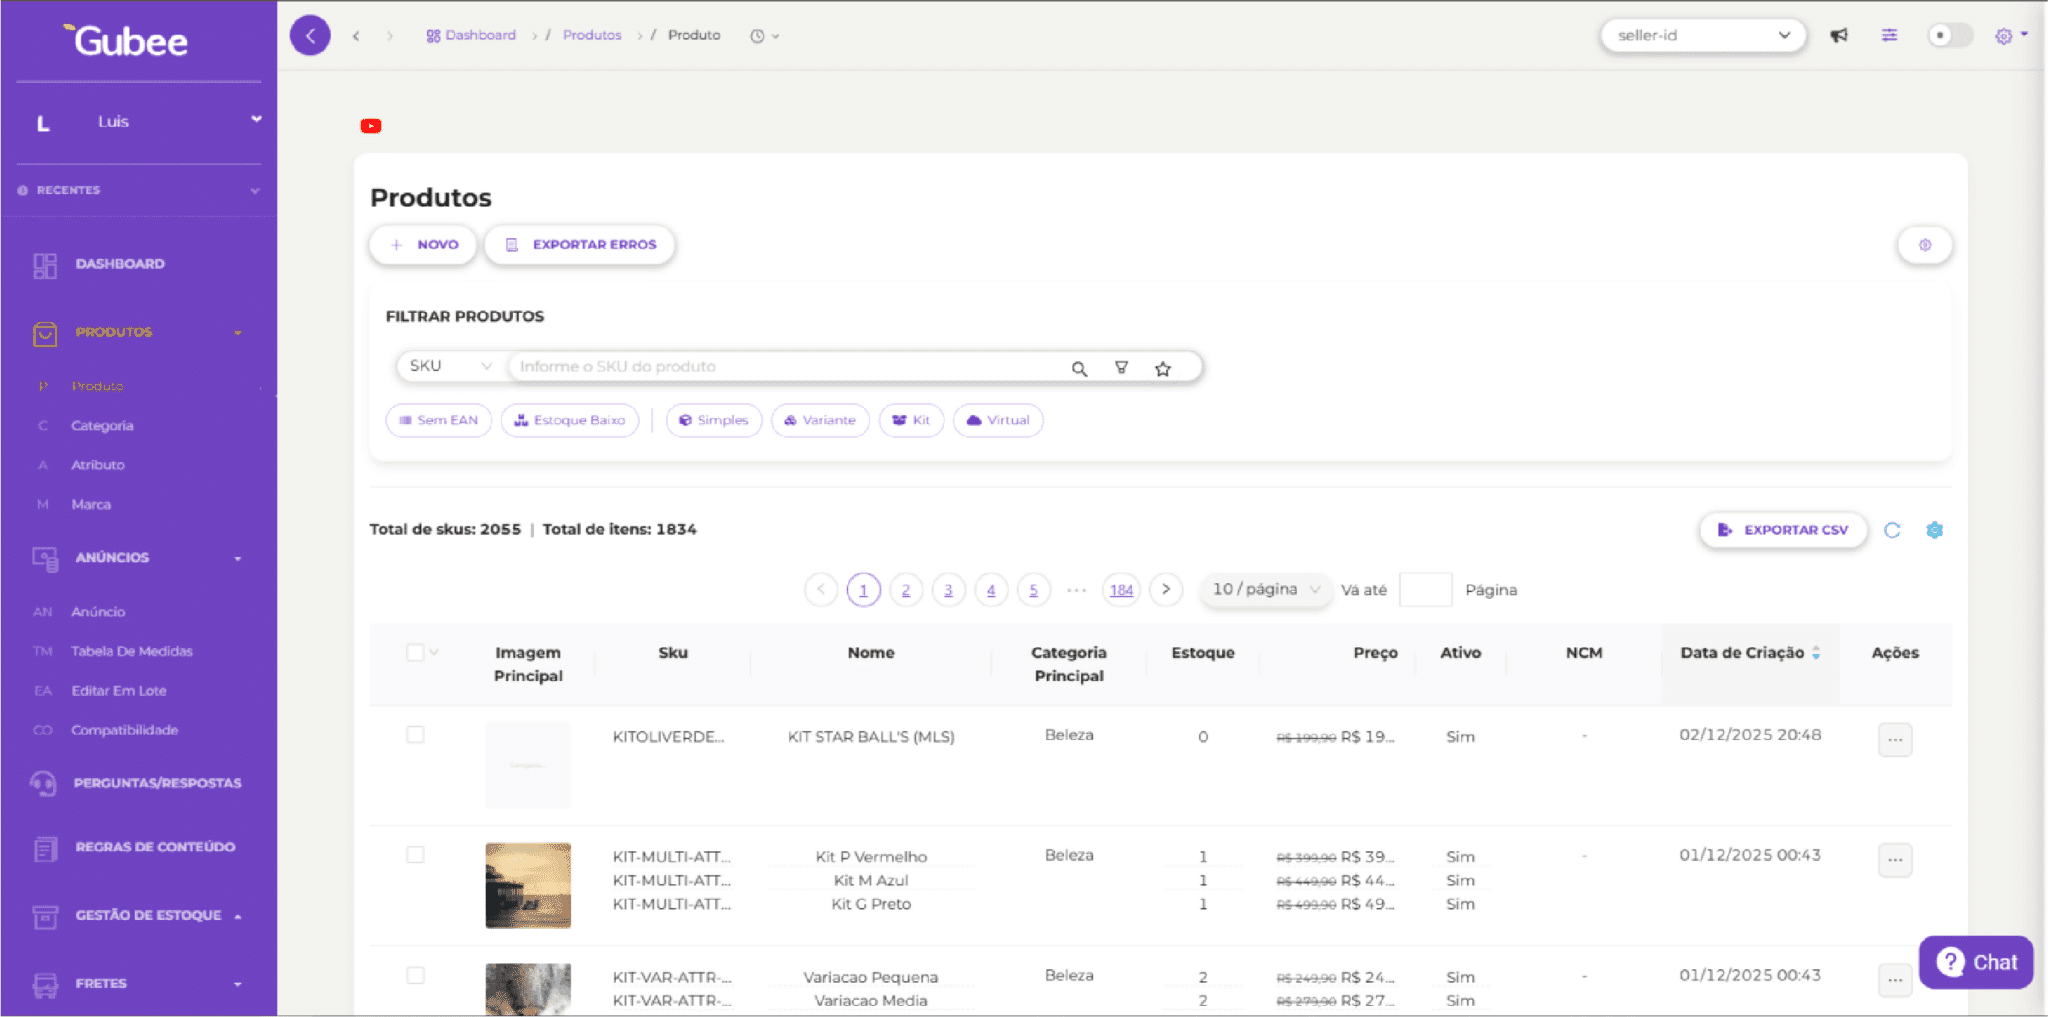Open actions menu for Kit P Vermelho row
Image resolution: width=2048 pixels, height=1017 pixels.
coord(1895,860)
